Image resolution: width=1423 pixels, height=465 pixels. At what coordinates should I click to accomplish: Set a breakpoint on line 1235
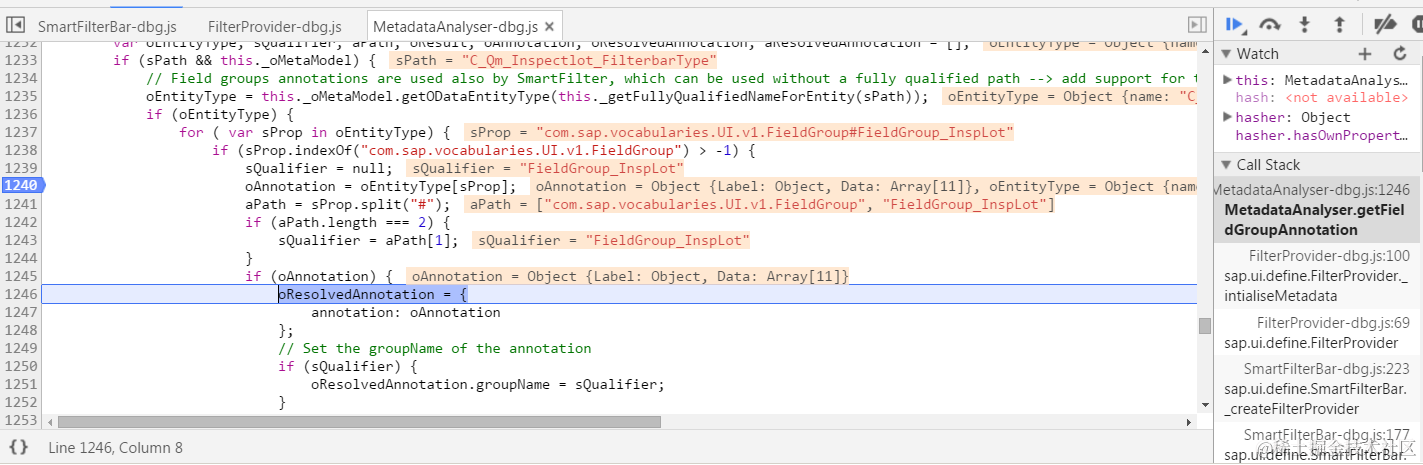click(x=22, y=96)
